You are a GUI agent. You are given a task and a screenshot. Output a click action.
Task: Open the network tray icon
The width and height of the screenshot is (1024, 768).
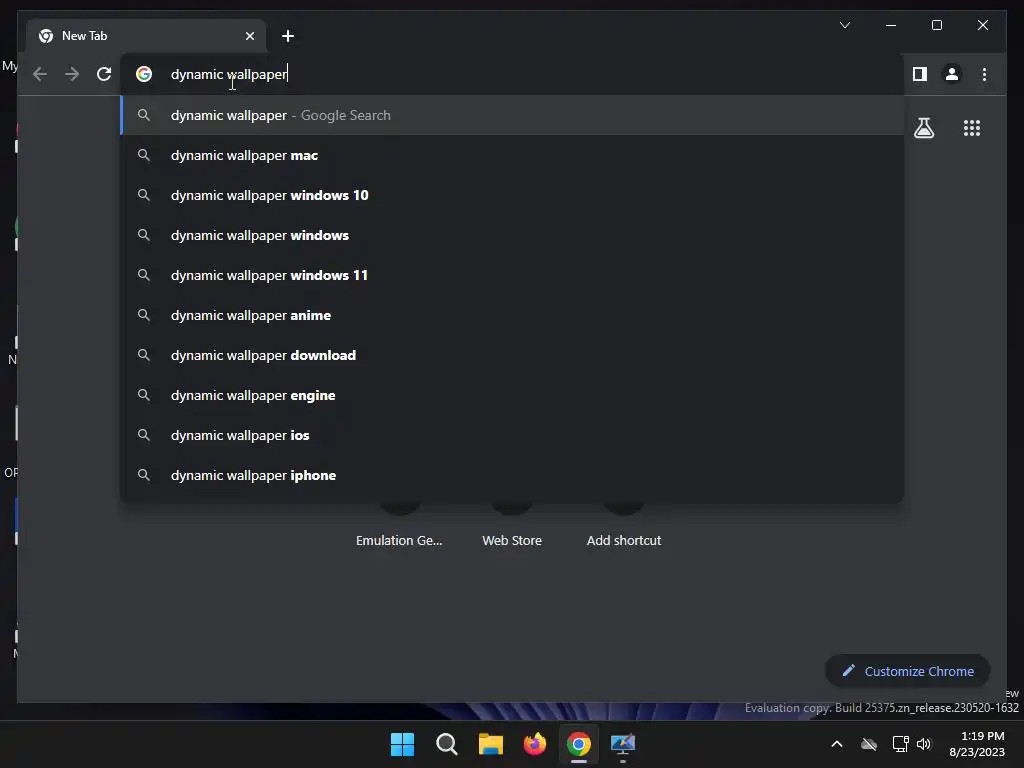901,744
